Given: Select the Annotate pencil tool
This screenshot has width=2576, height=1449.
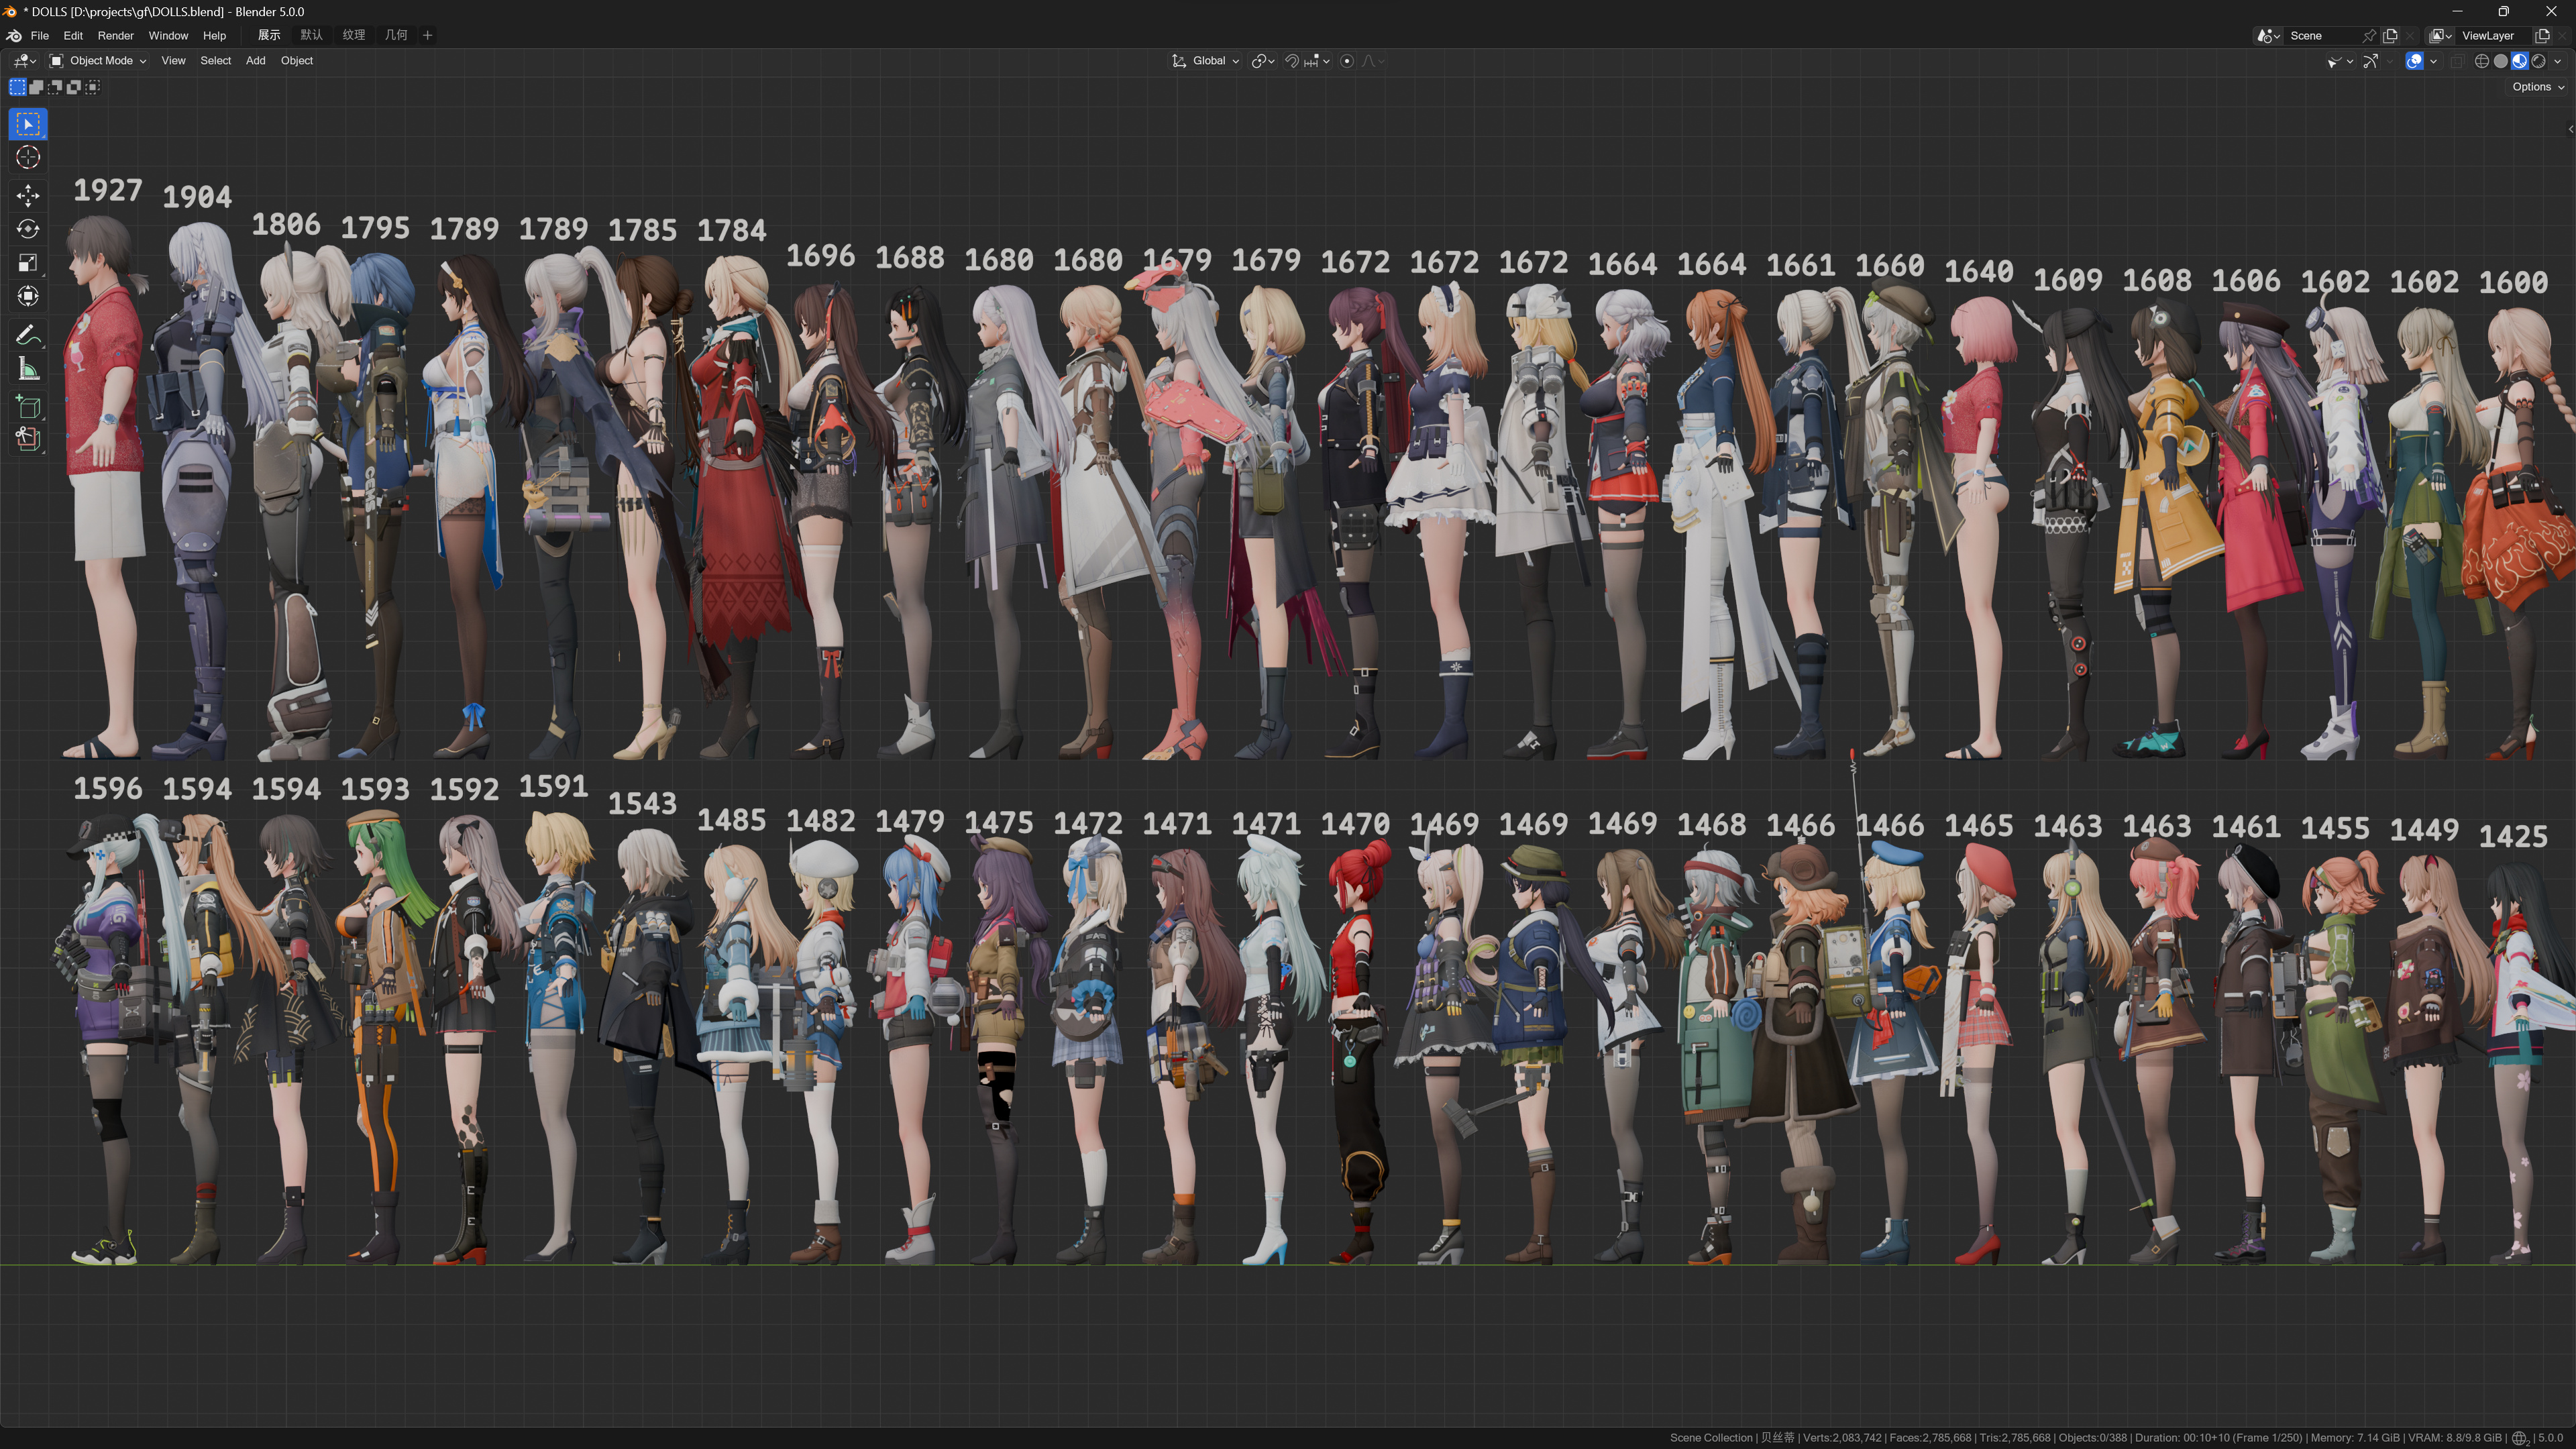Looking at the screenshot, I should pyautogui.click(x=28, y=334).
